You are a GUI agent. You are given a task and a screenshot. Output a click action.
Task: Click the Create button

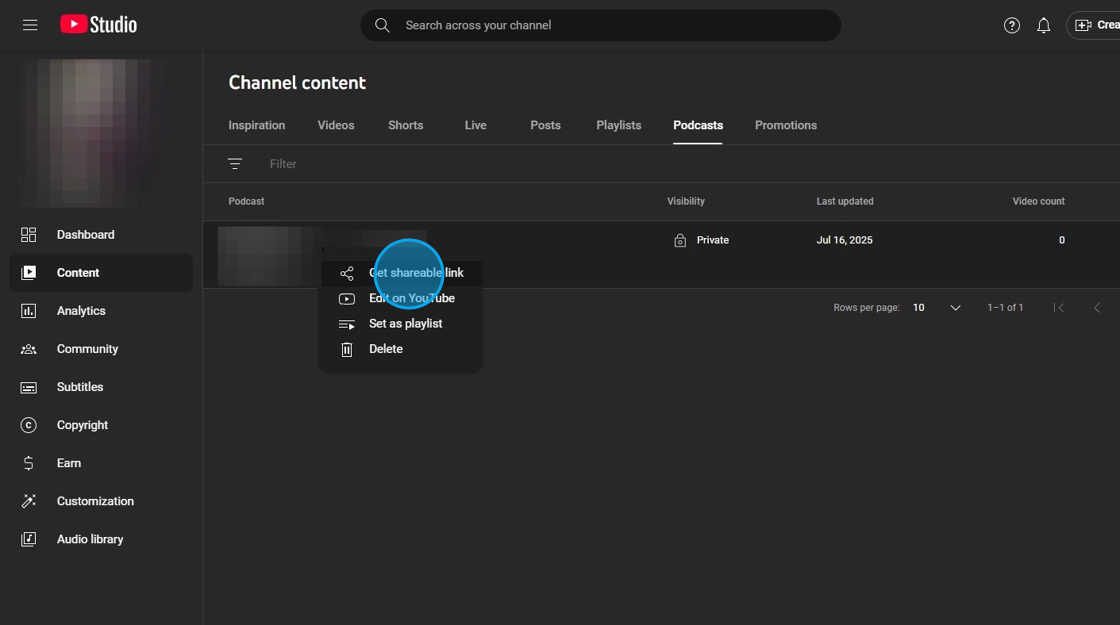(1094, 25)
